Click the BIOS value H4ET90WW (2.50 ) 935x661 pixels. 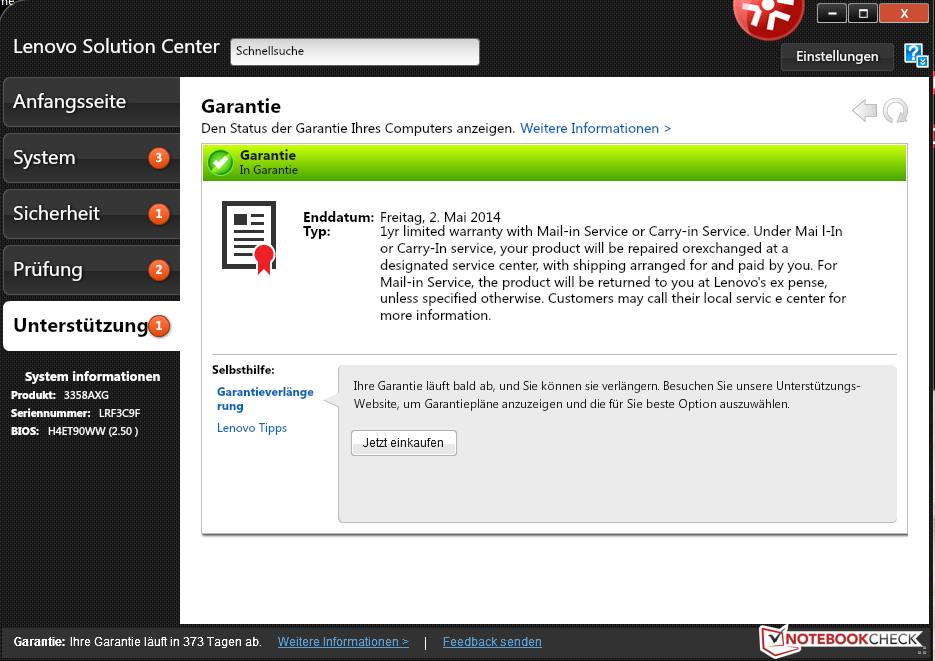[93, 431]
